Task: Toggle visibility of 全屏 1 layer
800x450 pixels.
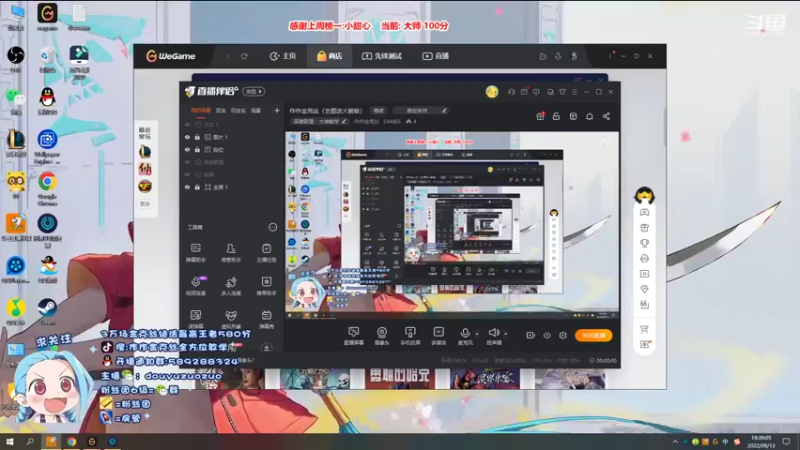Action: pyautogui.click(x=187, y=187)
